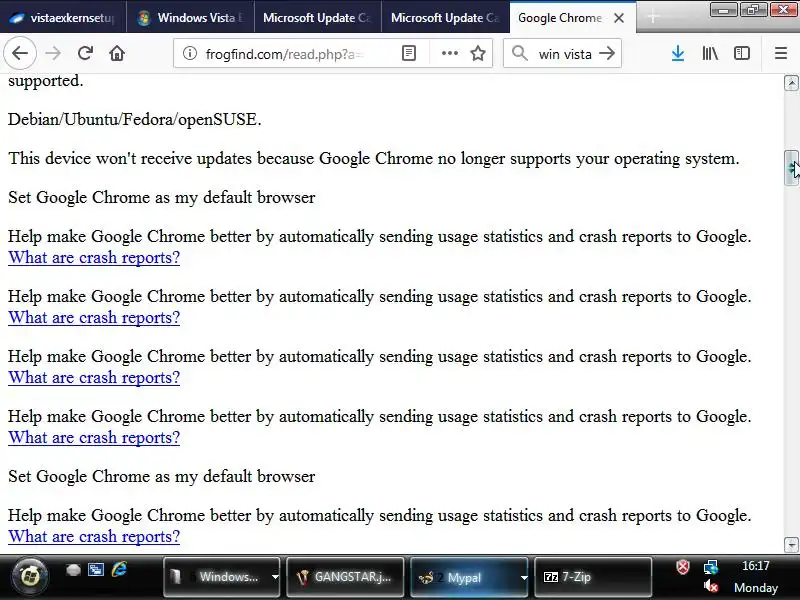Switch to the Windows Vista tab
800x600 pixels.
coord(190,18)
